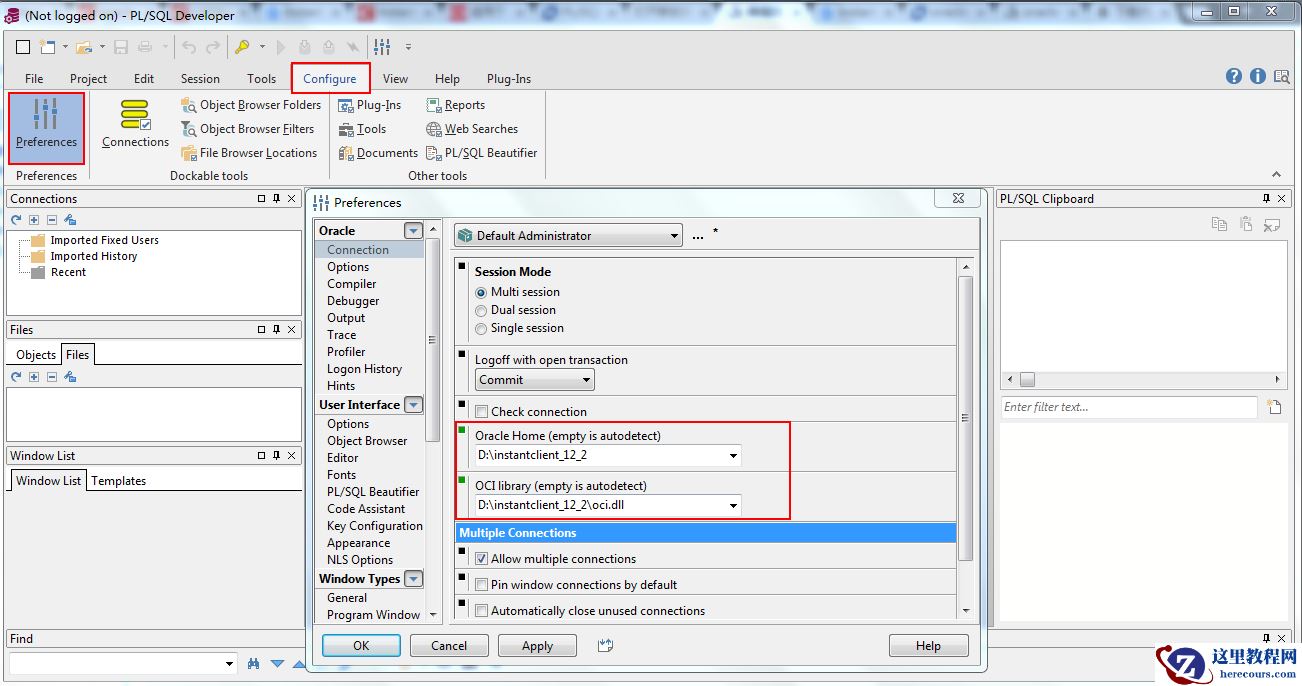Viewport: 1302px width, 686px height.
Task: Open the File menu
Action: pos(34,79)
